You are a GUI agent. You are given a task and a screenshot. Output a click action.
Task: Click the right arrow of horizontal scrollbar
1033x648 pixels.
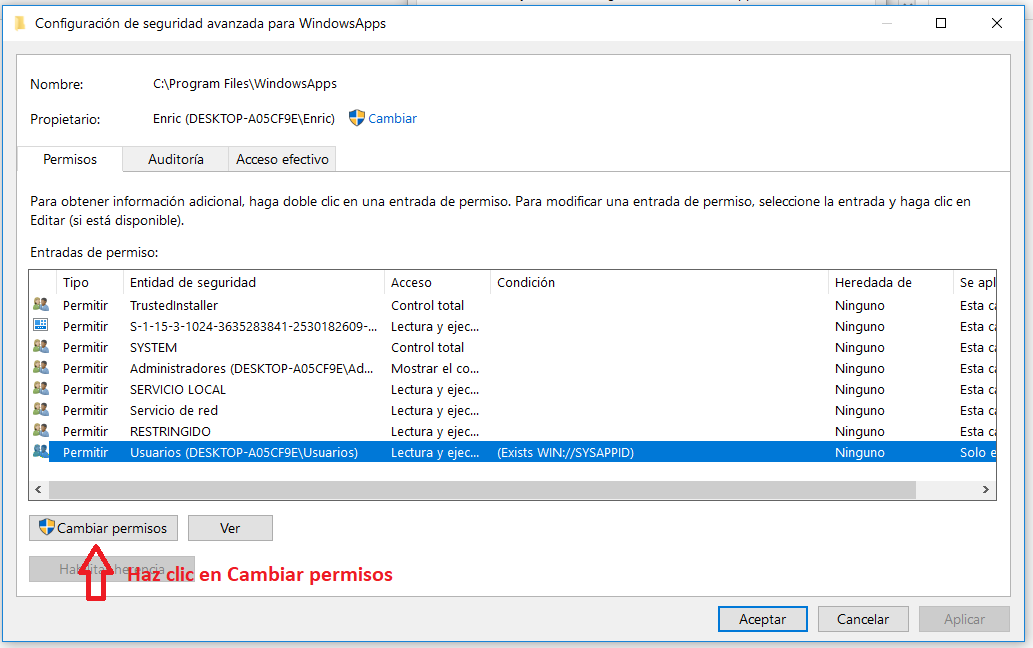[x=986, y=489]
